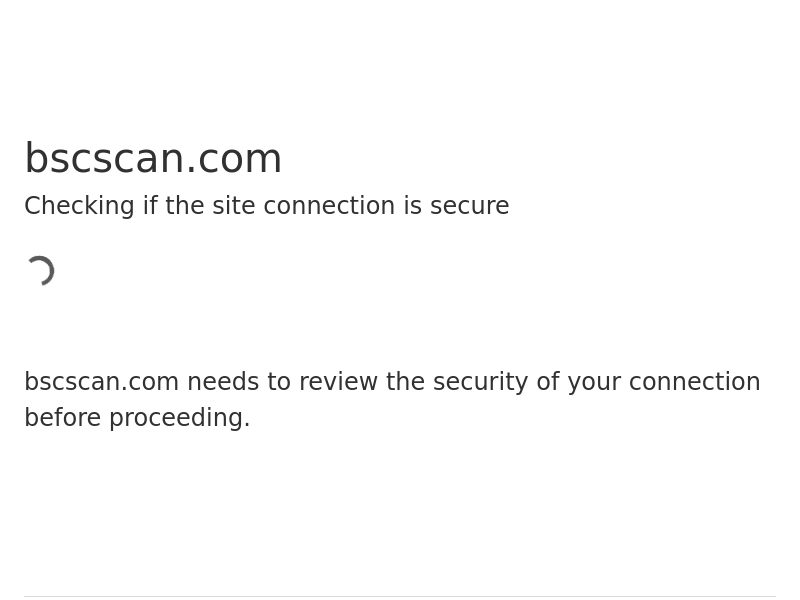
Task: Click the word 'your' in the paragraph
Action: pyautogui.click(x=594, y=382)
